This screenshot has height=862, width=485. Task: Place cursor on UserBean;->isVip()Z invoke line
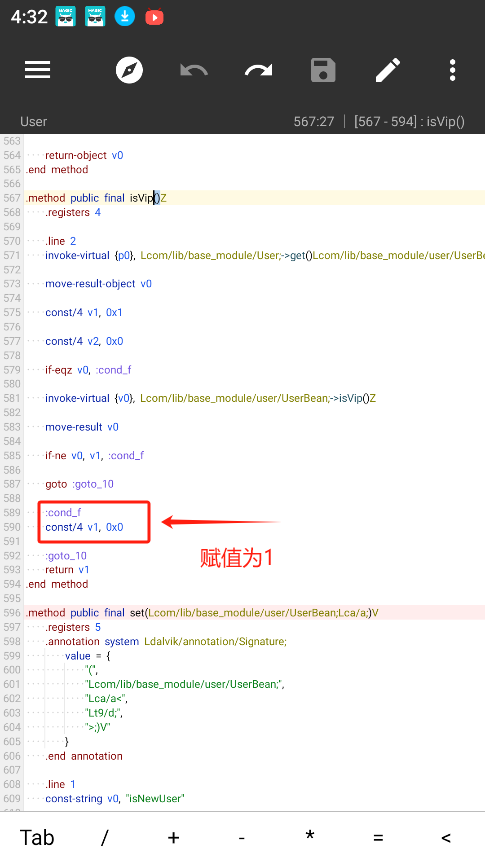pyautogui.click(x=211, y=398)
